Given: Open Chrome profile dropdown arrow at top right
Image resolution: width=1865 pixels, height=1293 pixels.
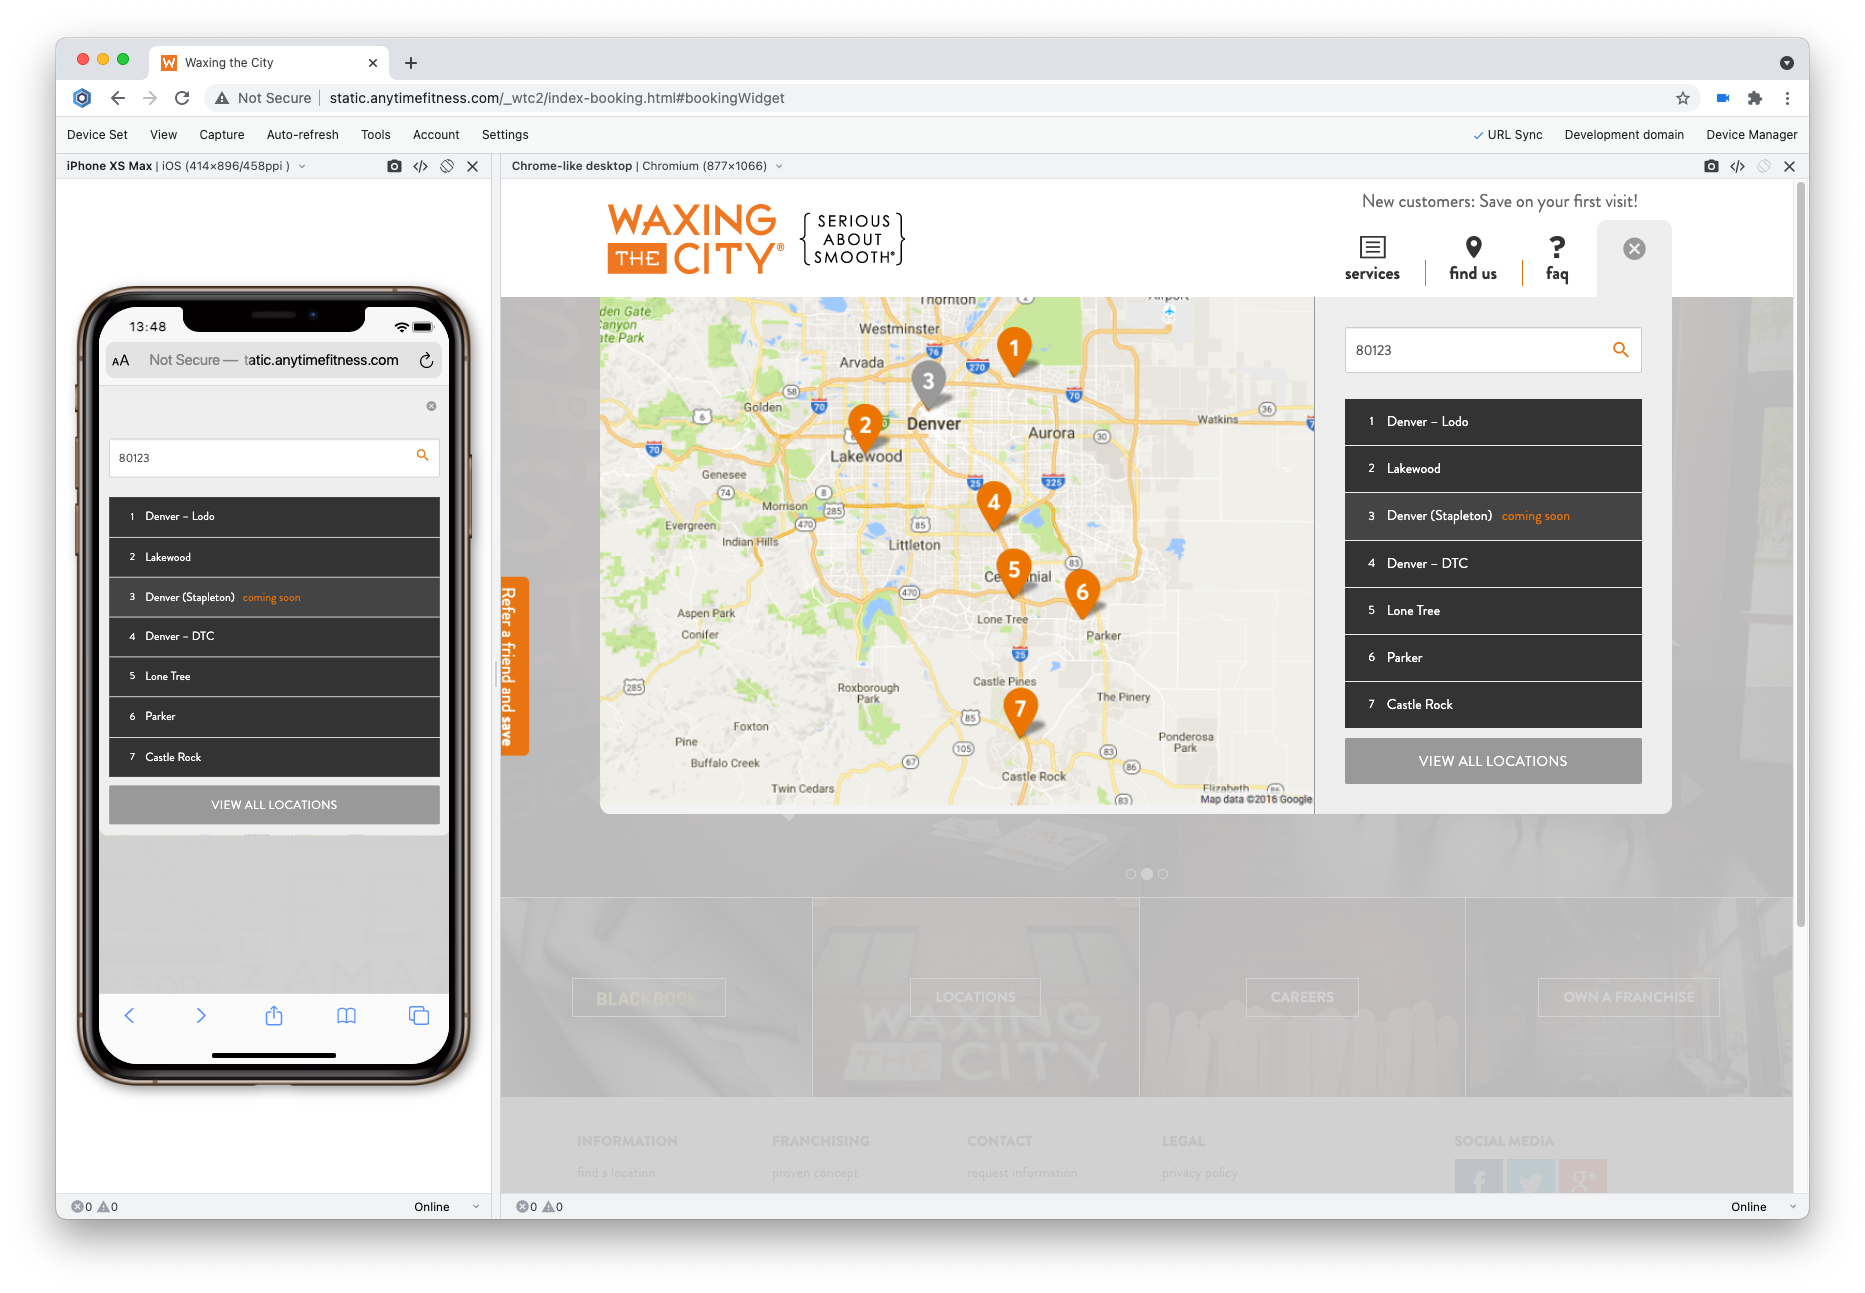Looking at the screenshot, I should (1786, 63).
